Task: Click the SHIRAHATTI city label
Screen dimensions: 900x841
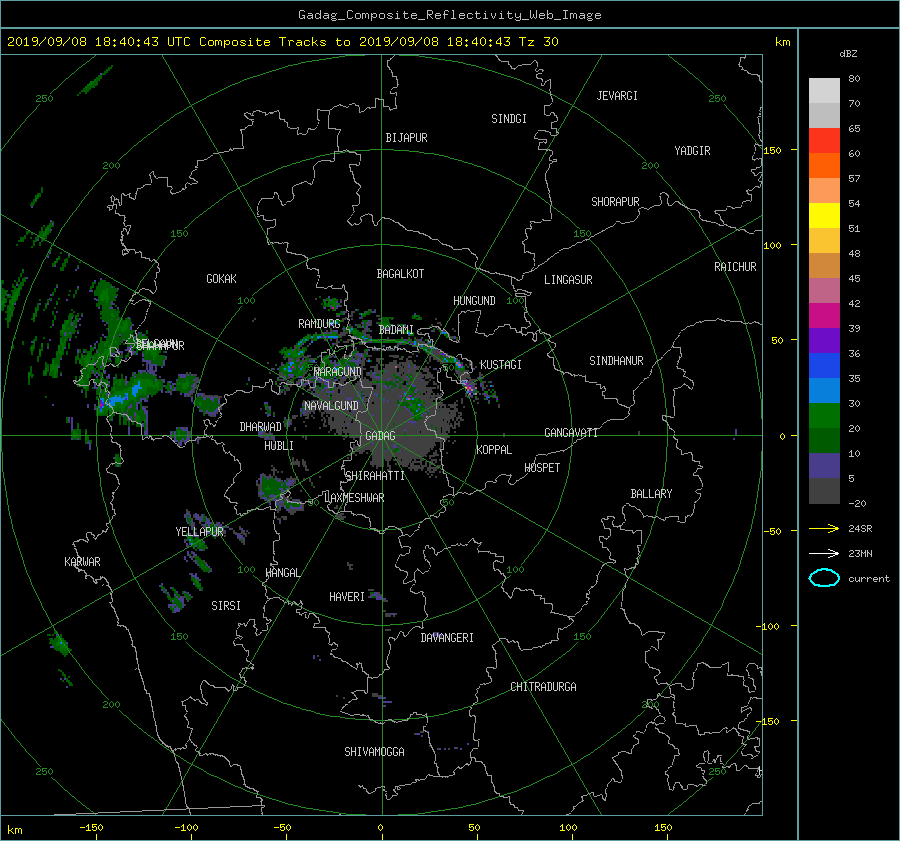Action: click(375, 476)
